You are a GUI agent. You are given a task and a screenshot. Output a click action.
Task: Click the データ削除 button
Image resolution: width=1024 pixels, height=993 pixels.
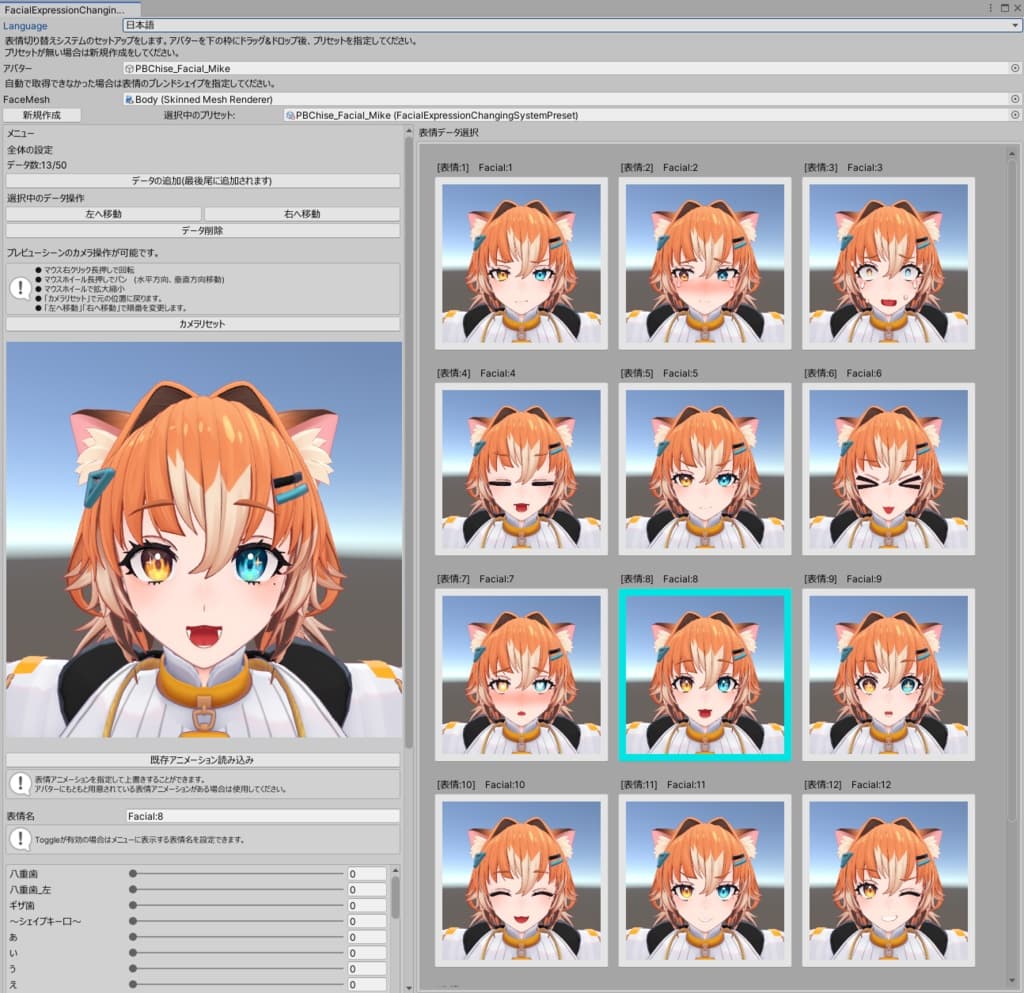[x=202, y=230]
